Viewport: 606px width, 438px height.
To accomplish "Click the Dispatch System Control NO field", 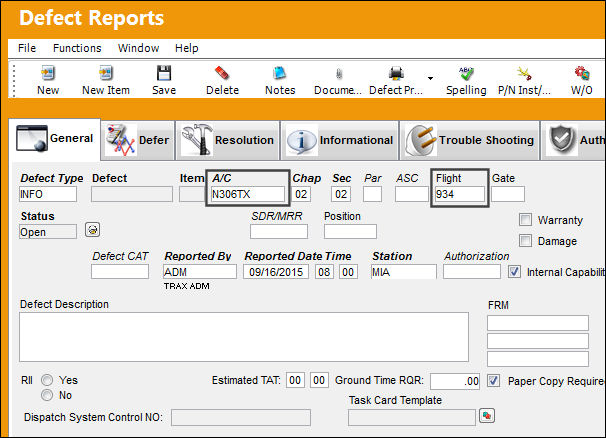I will pyautogui.click(x=241, y=418).
